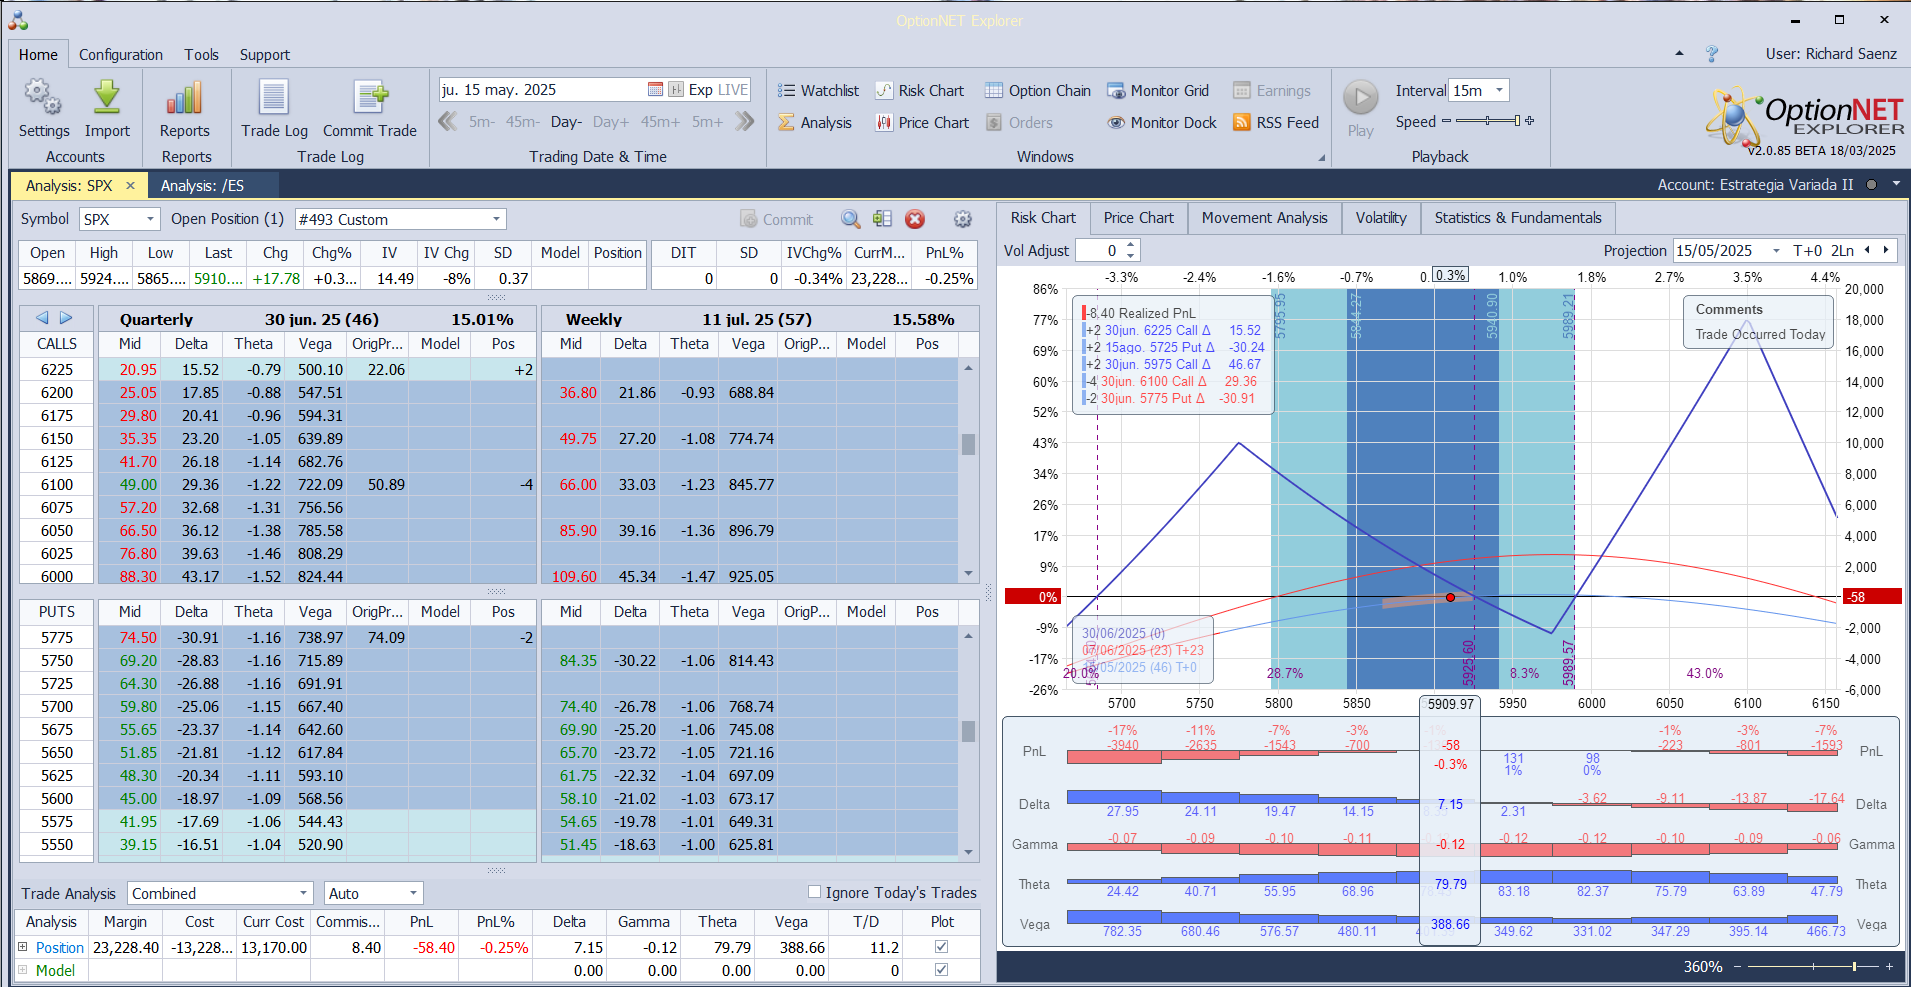1911x987 pixels.
Task: Click the green grid icon beside the magnifier
Action: tap(882, 220)
